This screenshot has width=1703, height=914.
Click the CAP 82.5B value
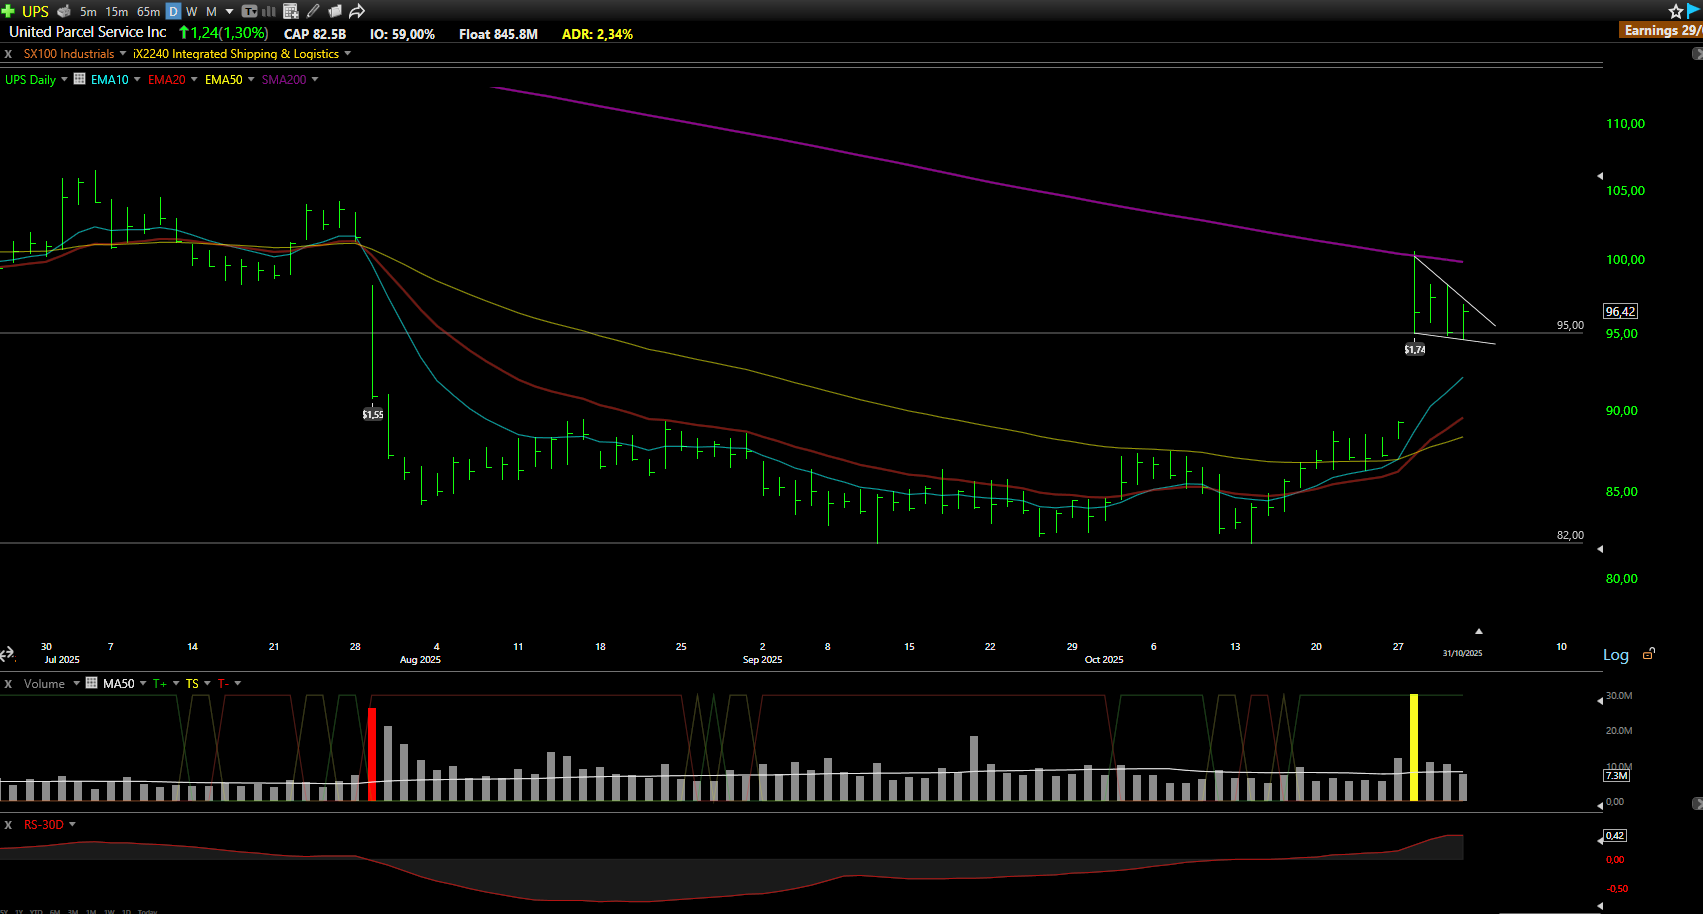click(x=315, y=34)
